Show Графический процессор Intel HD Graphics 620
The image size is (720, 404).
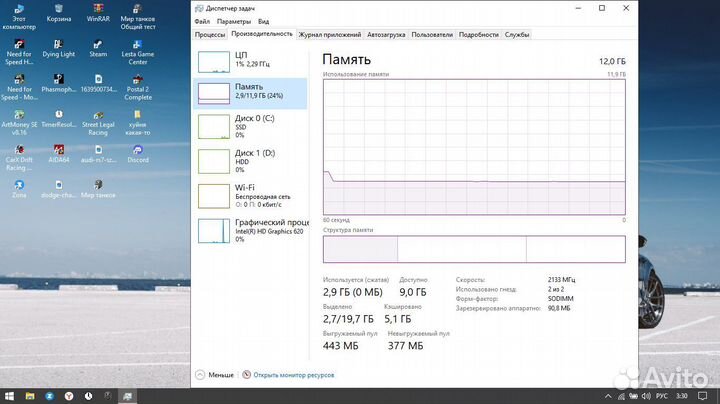tap(251, 230)
